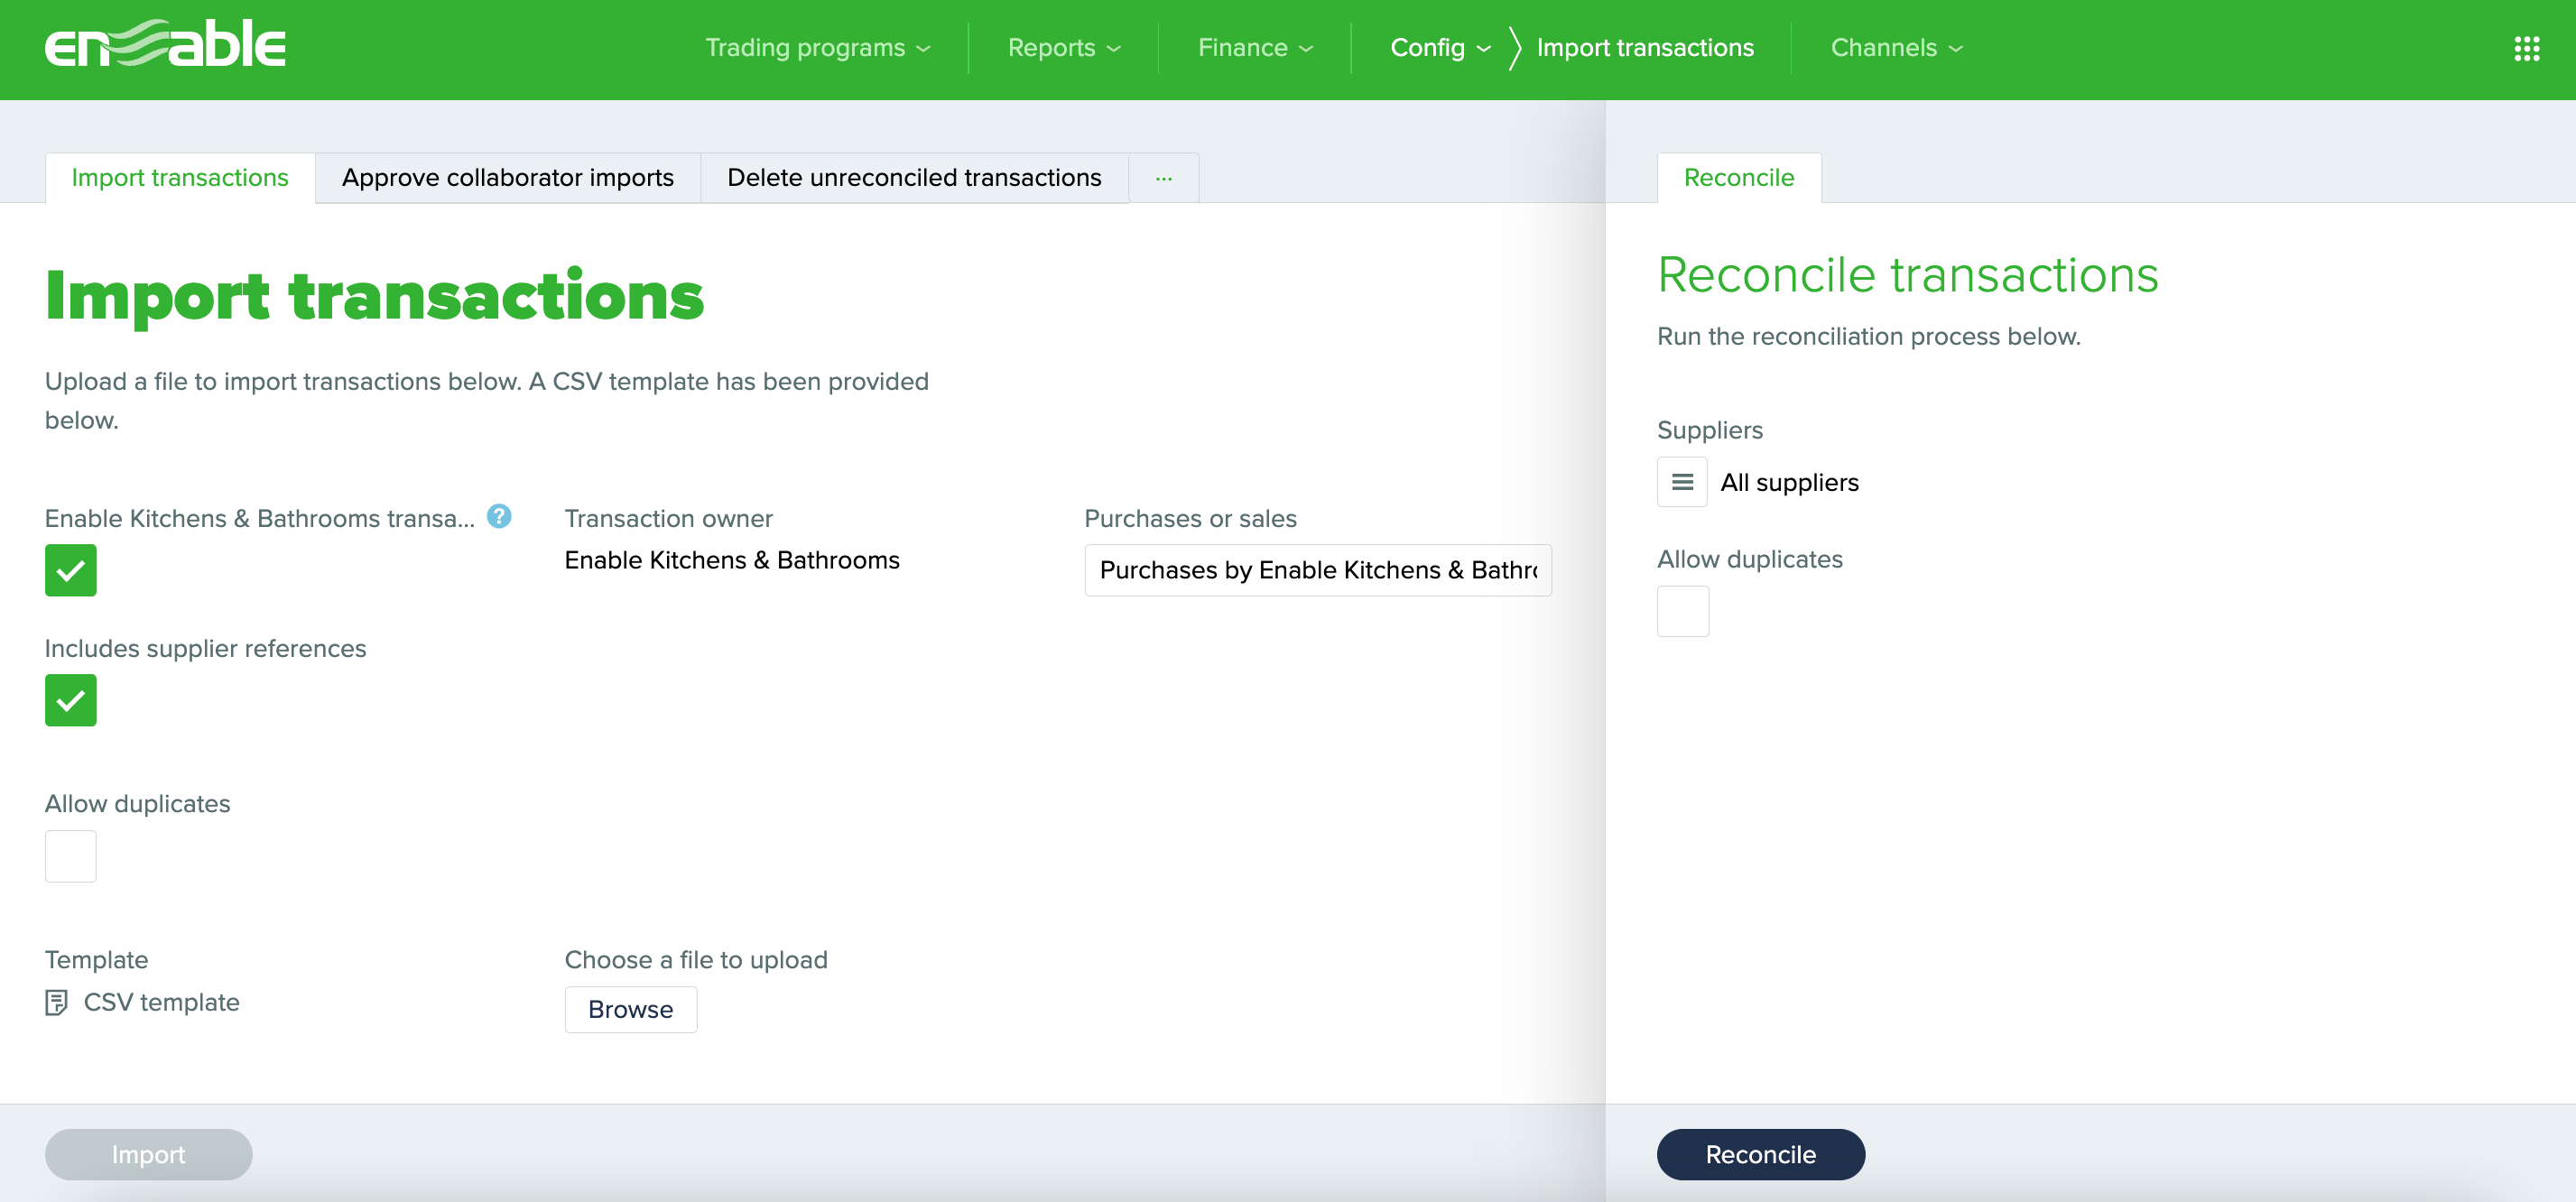Click All suppliers text

[1789, 482]
